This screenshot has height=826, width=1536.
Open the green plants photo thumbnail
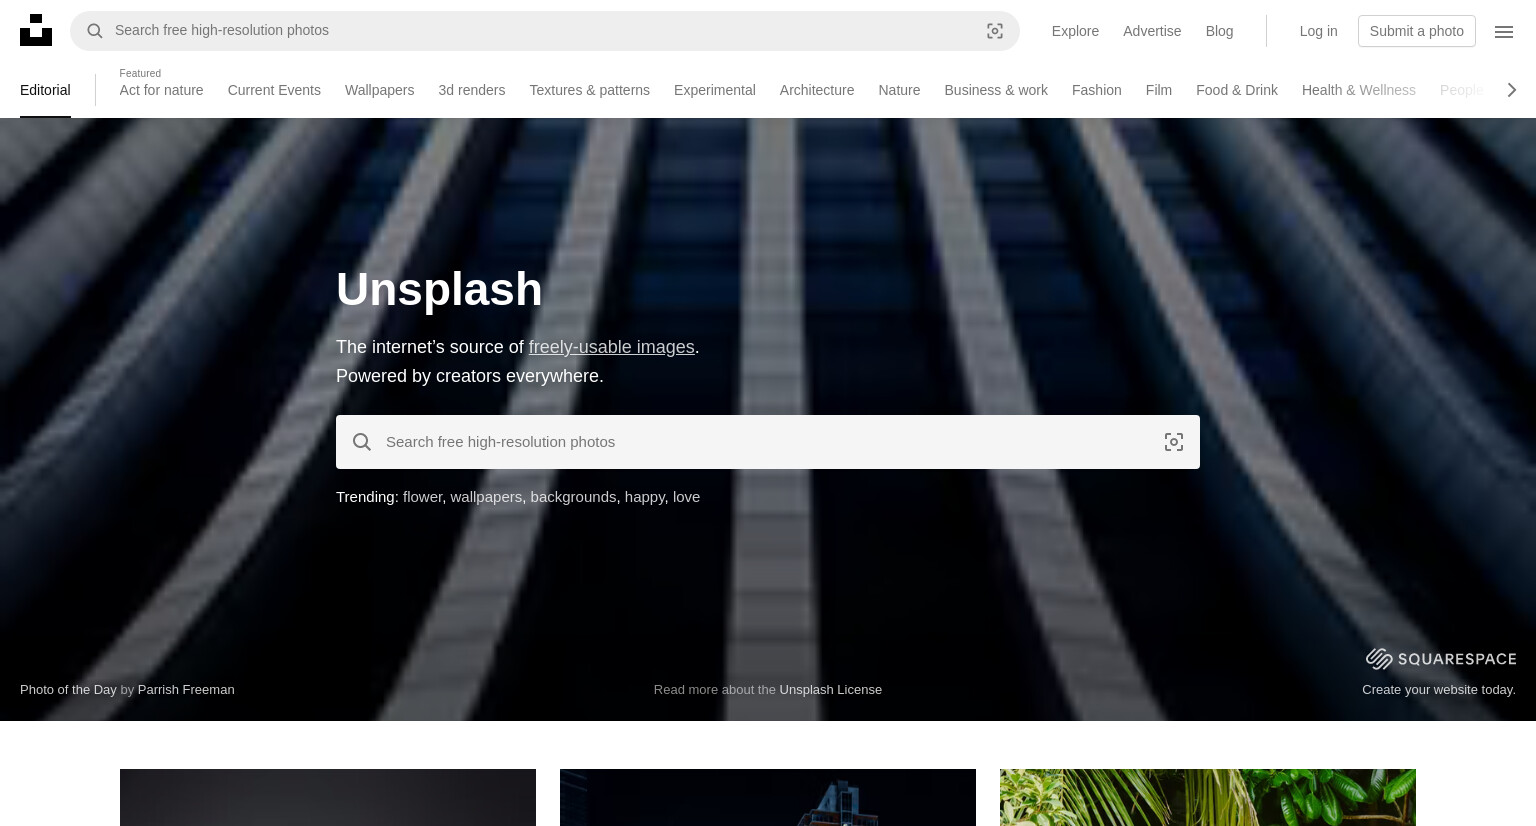1208,798
